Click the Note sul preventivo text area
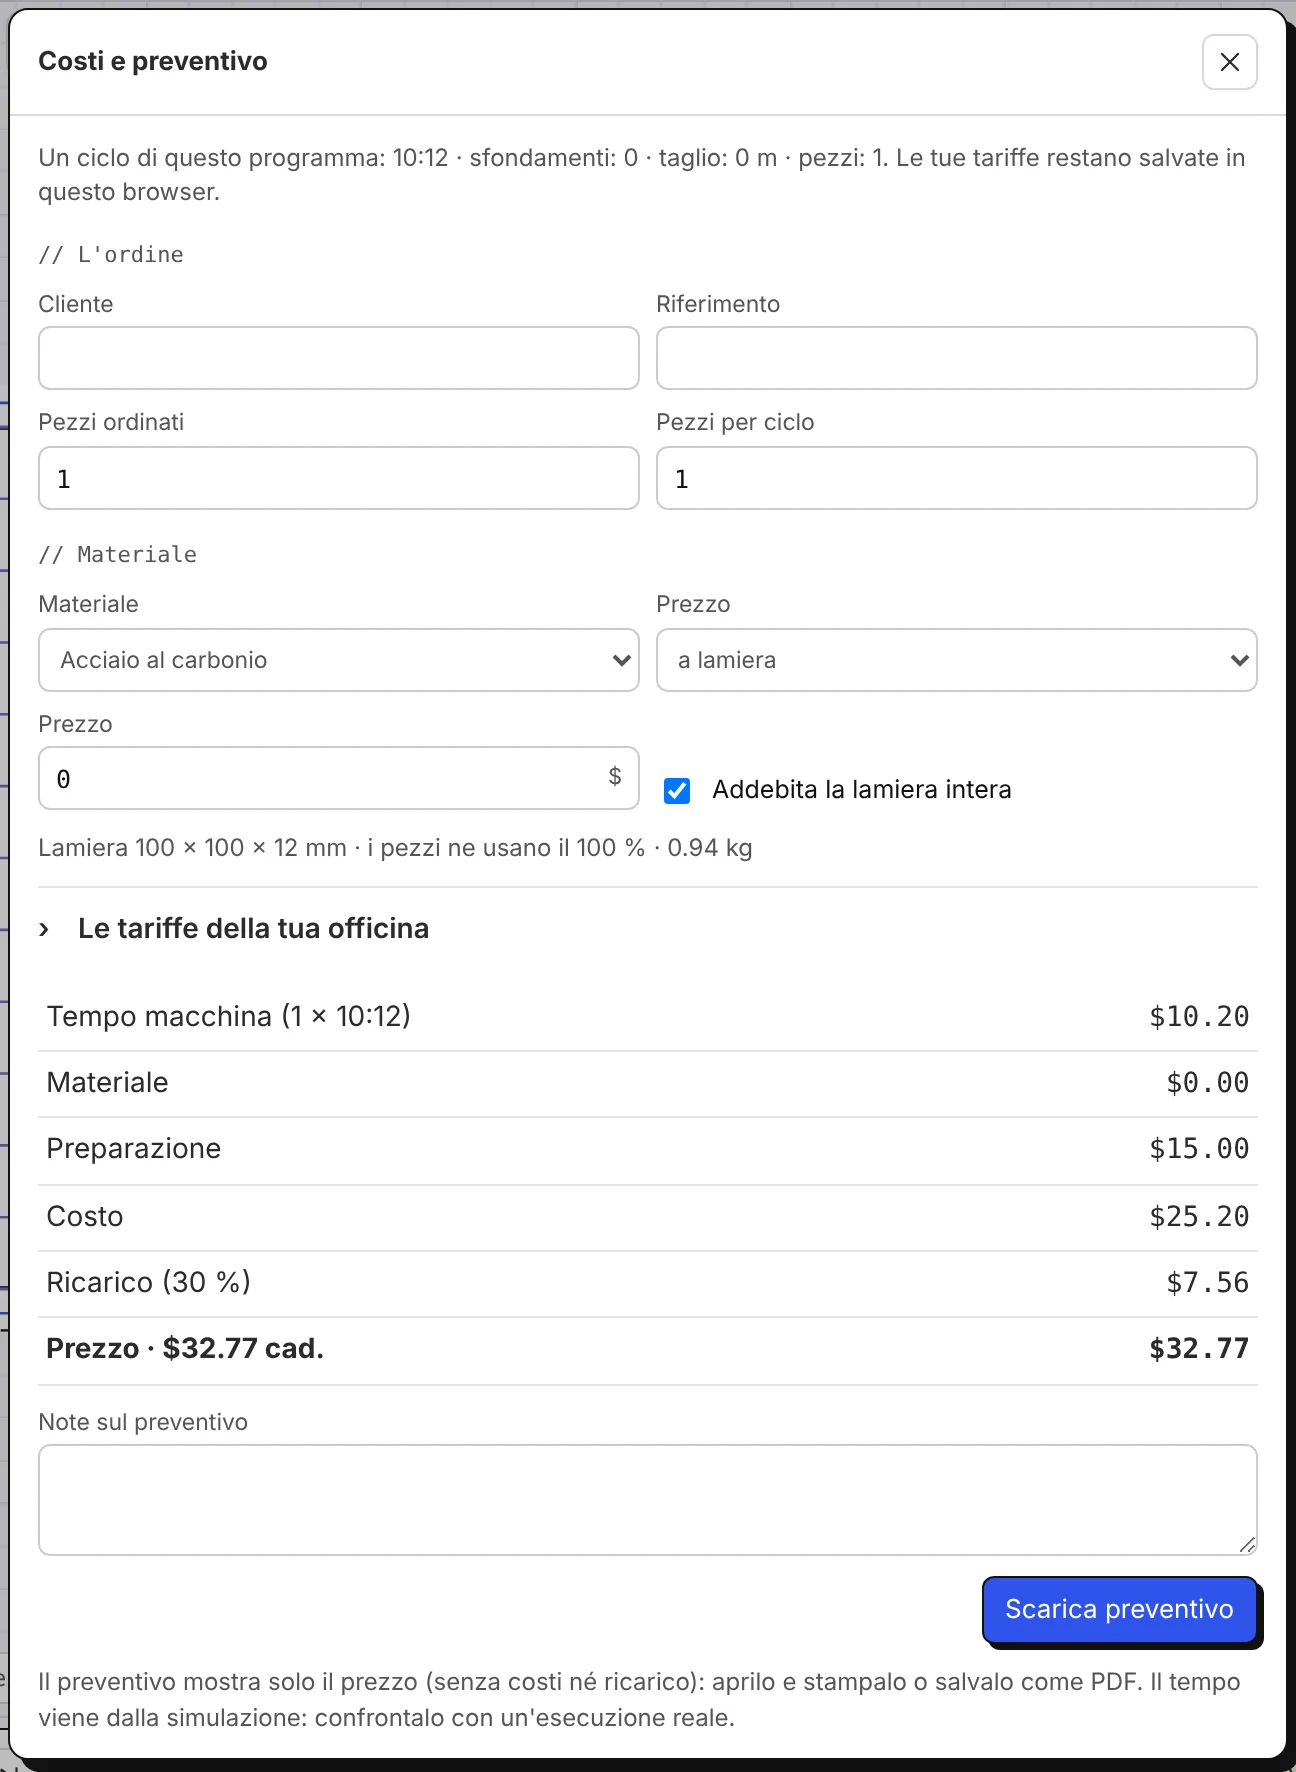The image size is (1296, 1772). click(x=647, y=1500)
